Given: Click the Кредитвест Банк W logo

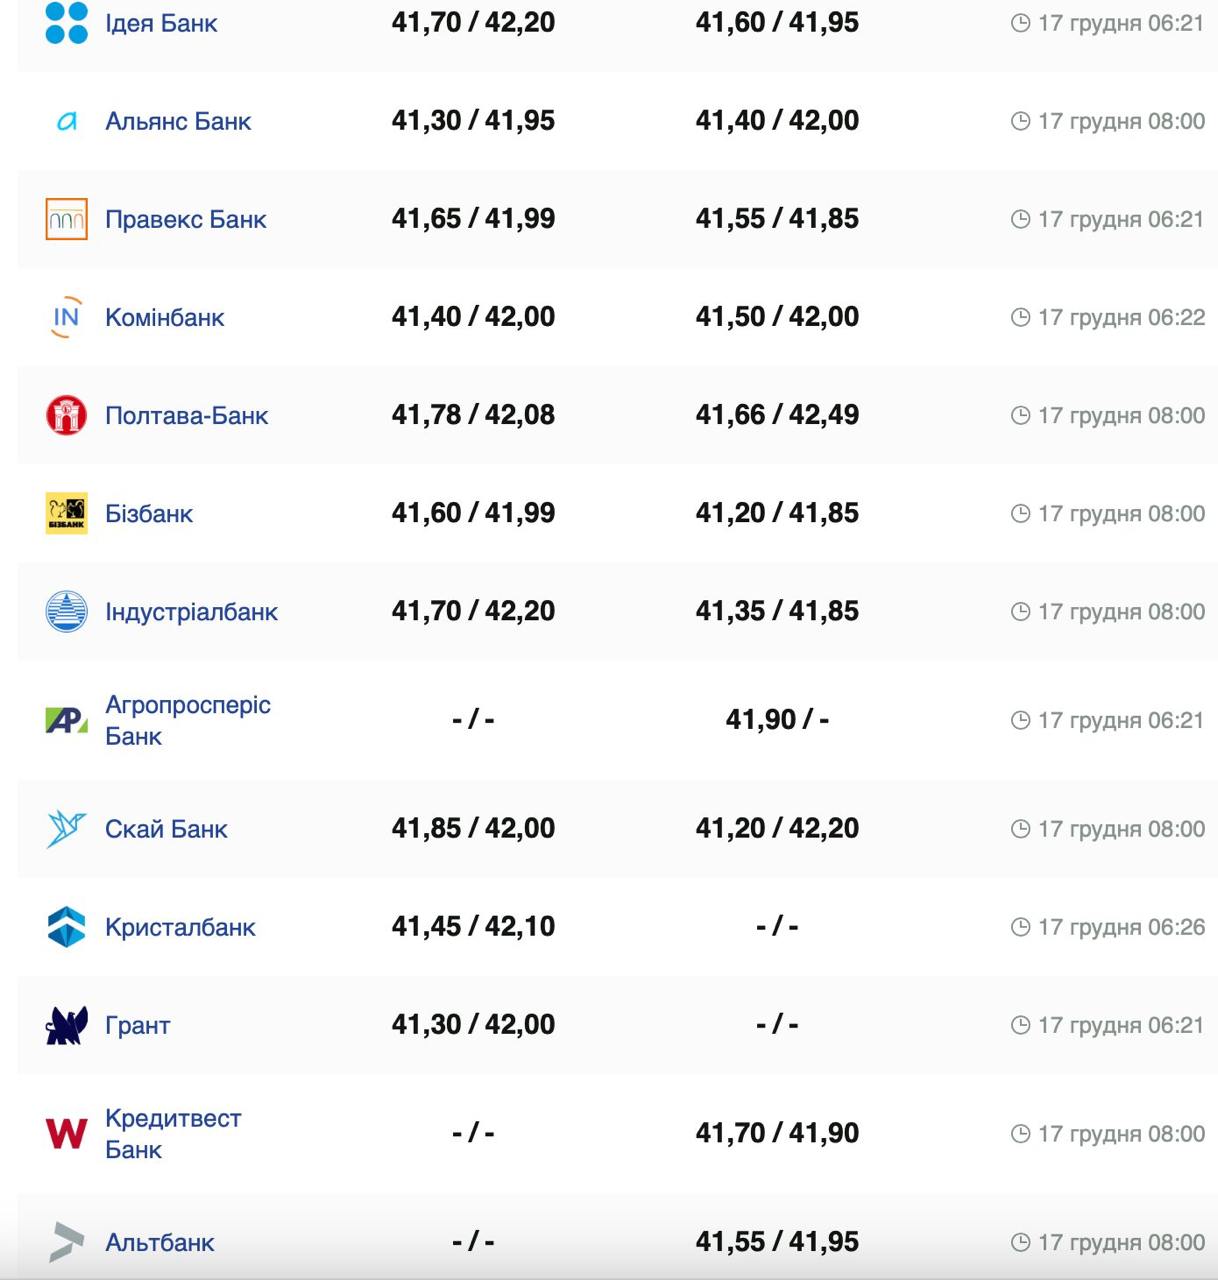Looking at the screenshot, I should [67, 1133].
